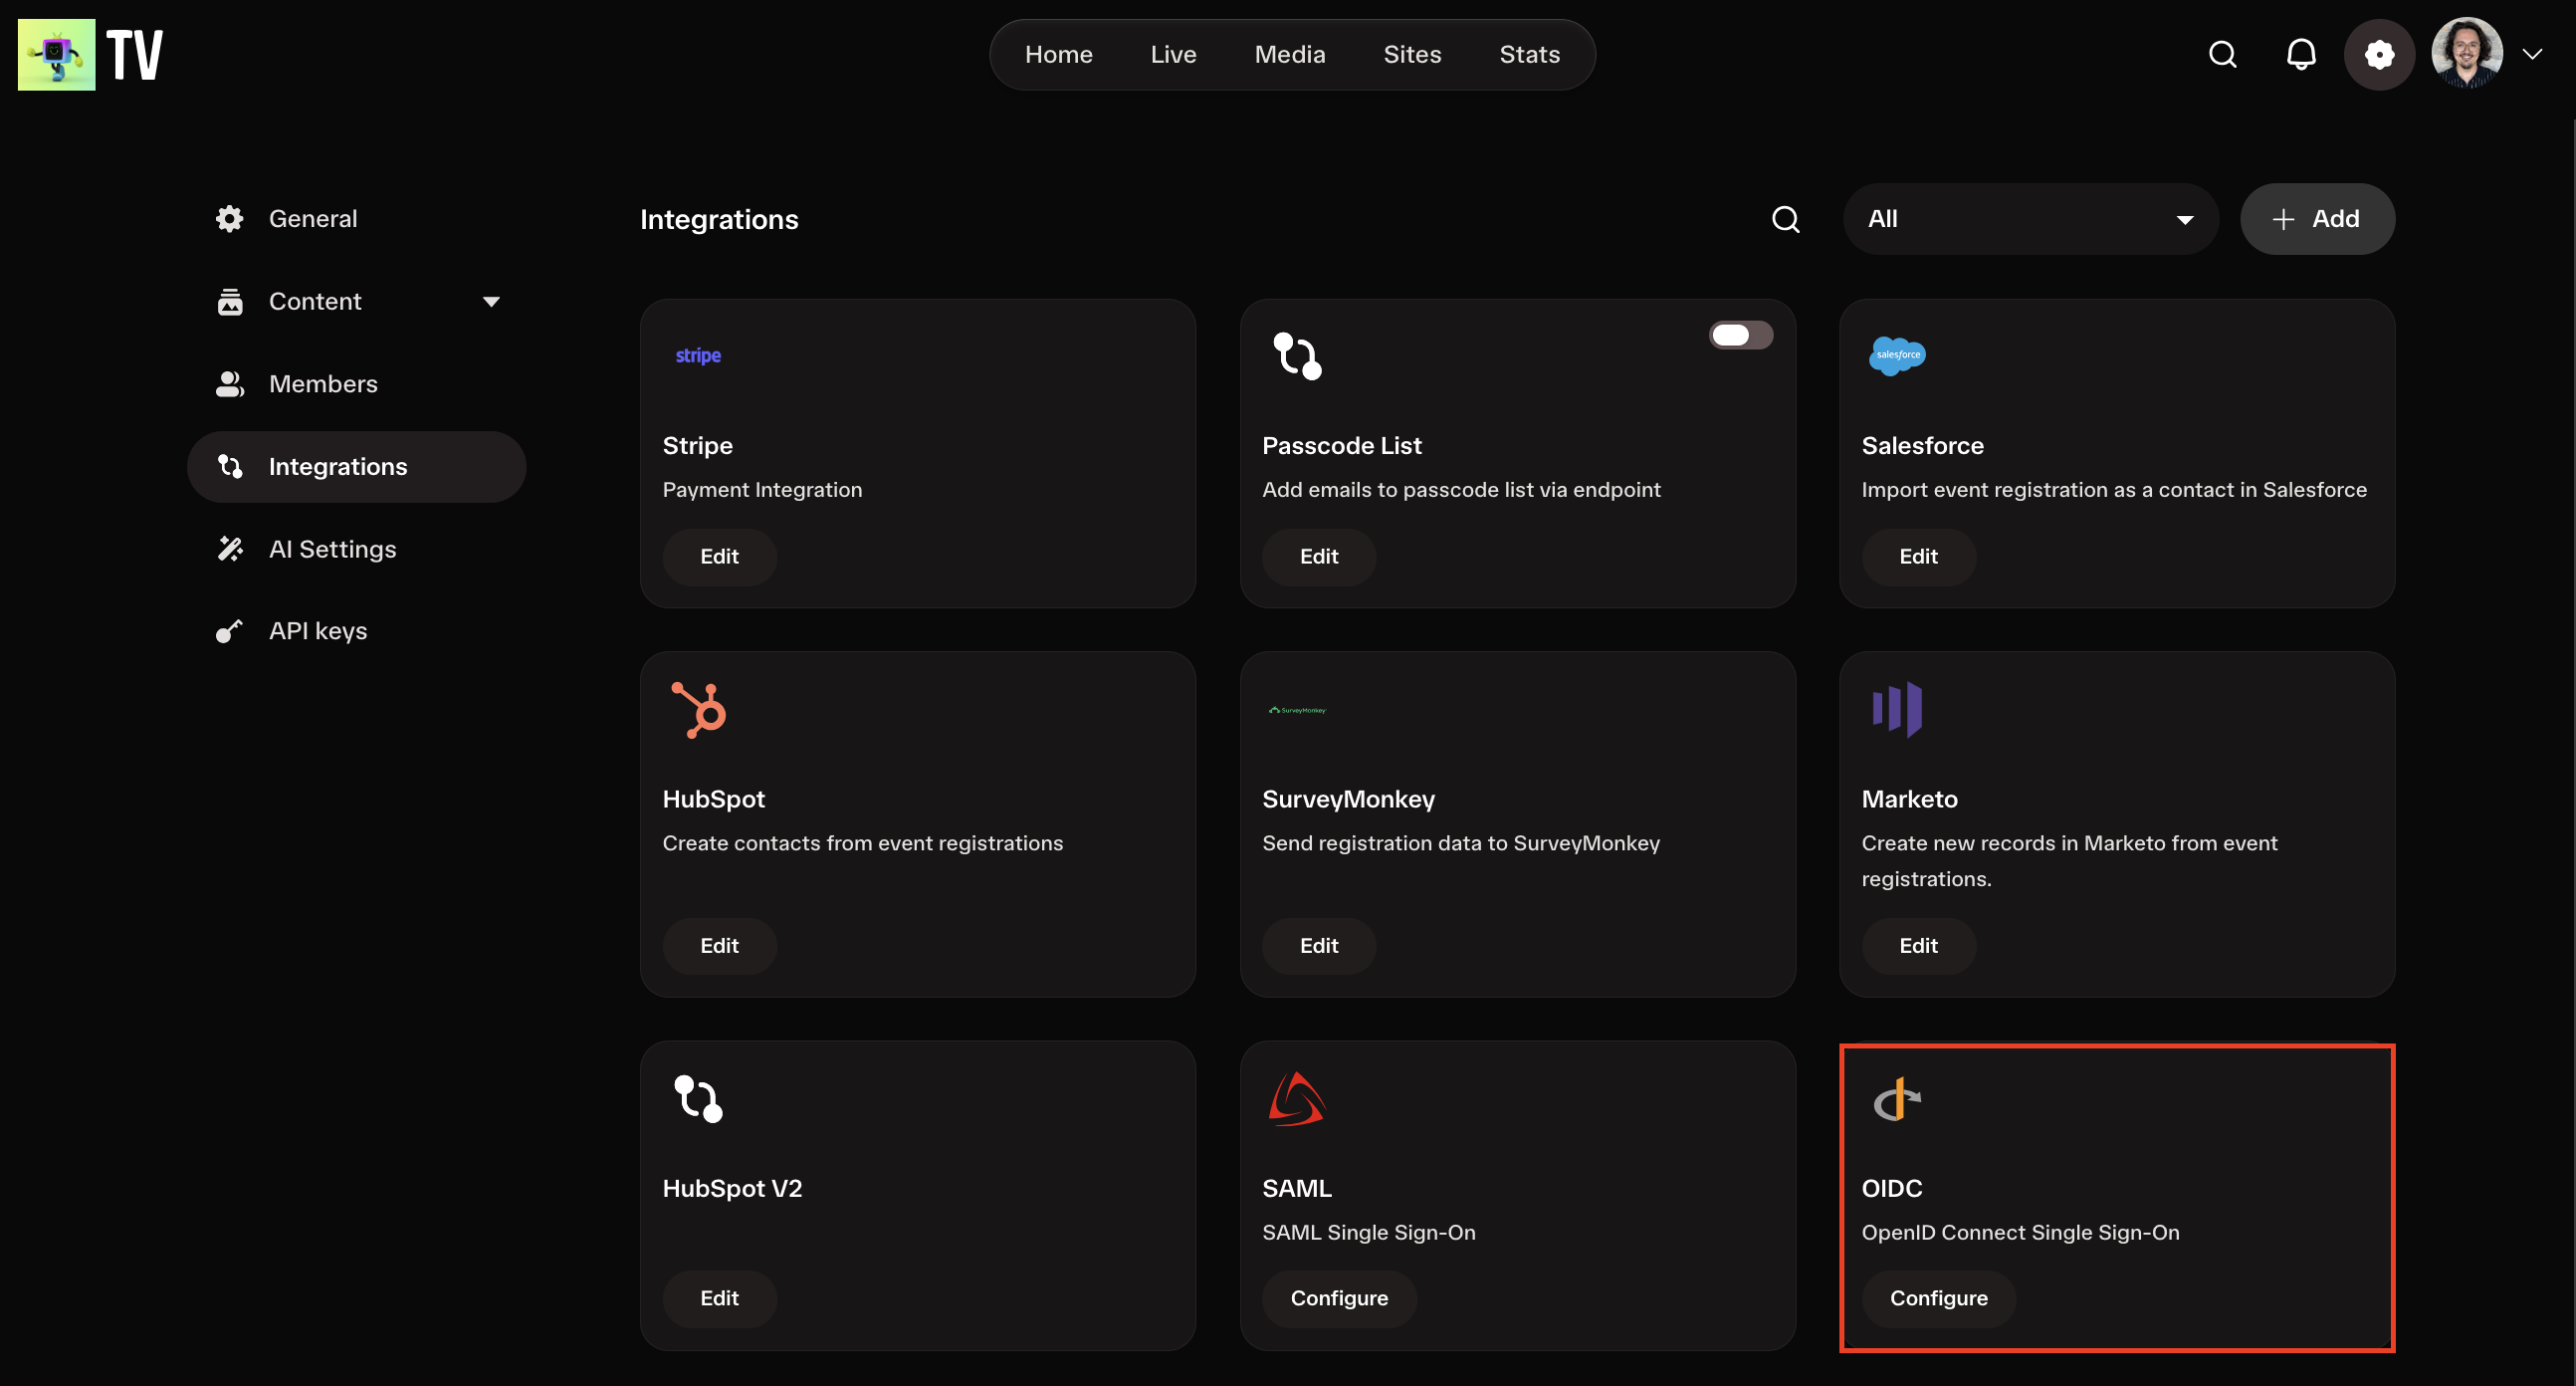Click the red SAML logo
The width and height of the screenshot is (2576, 1386).
[1297, 1099]
